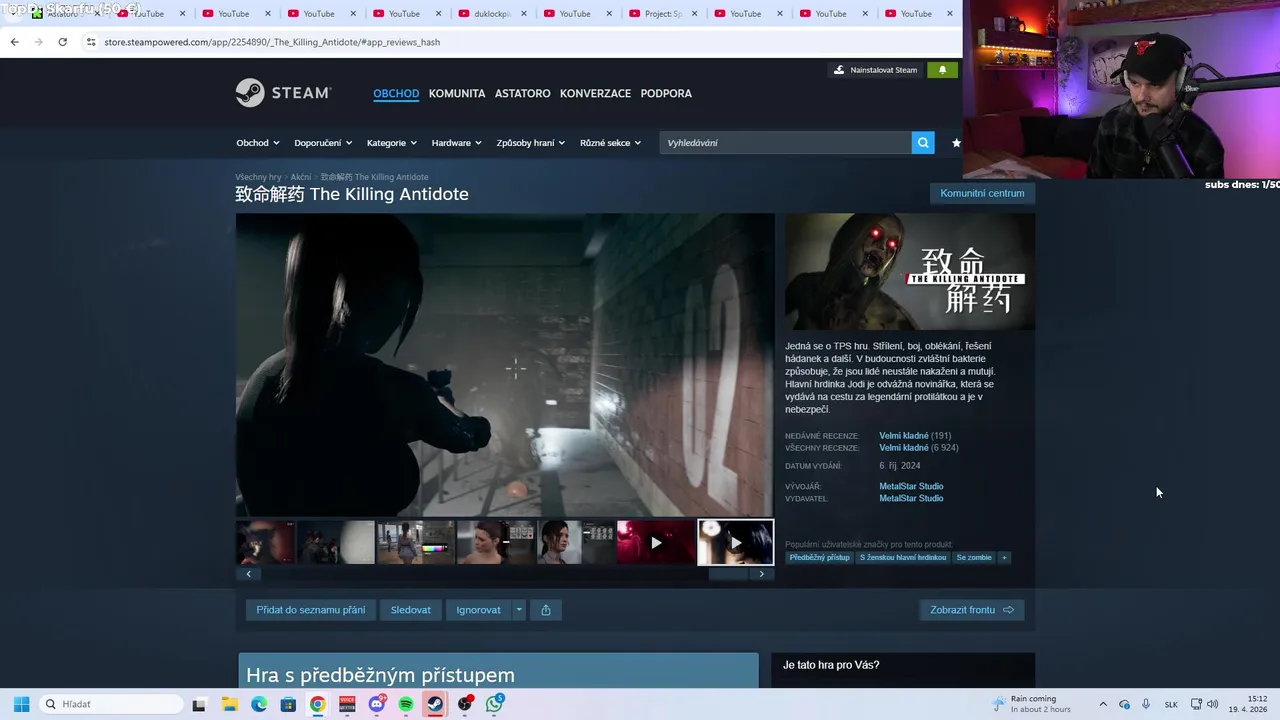Click the site info icon in the address bar
Screen dimensions: 1280x720
[91, 42]
